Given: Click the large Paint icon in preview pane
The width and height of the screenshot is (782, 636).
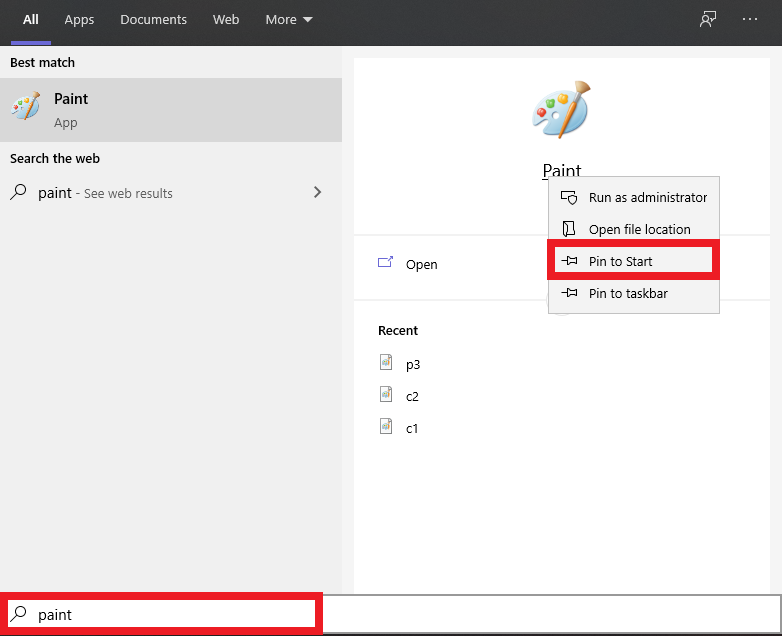Looking at the screenshot, I should [562, 110].
